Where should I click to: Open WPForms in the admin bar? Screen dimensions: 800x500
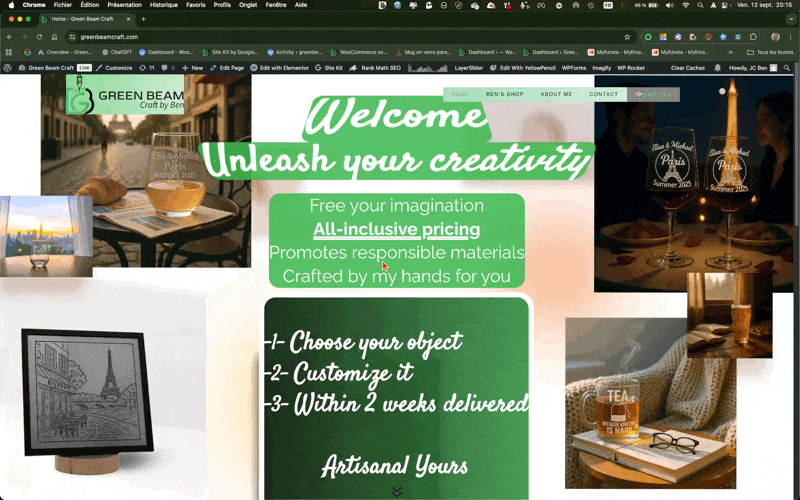point(573,68)
